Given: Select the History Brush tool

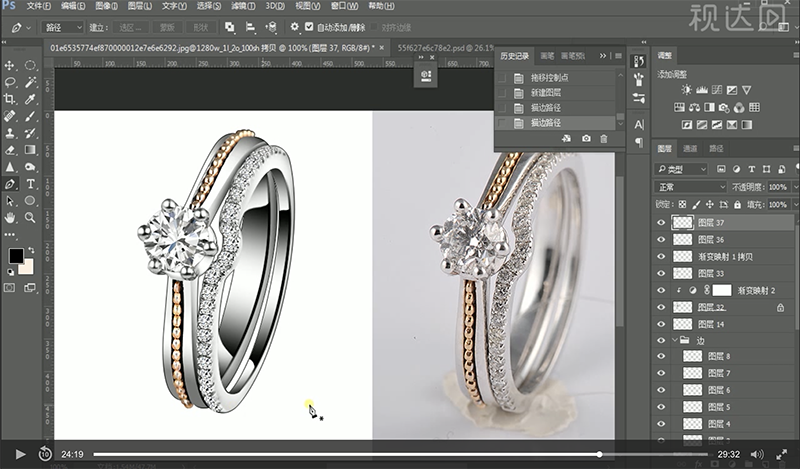Looking at the screenshot, I should tap(30, 133).
